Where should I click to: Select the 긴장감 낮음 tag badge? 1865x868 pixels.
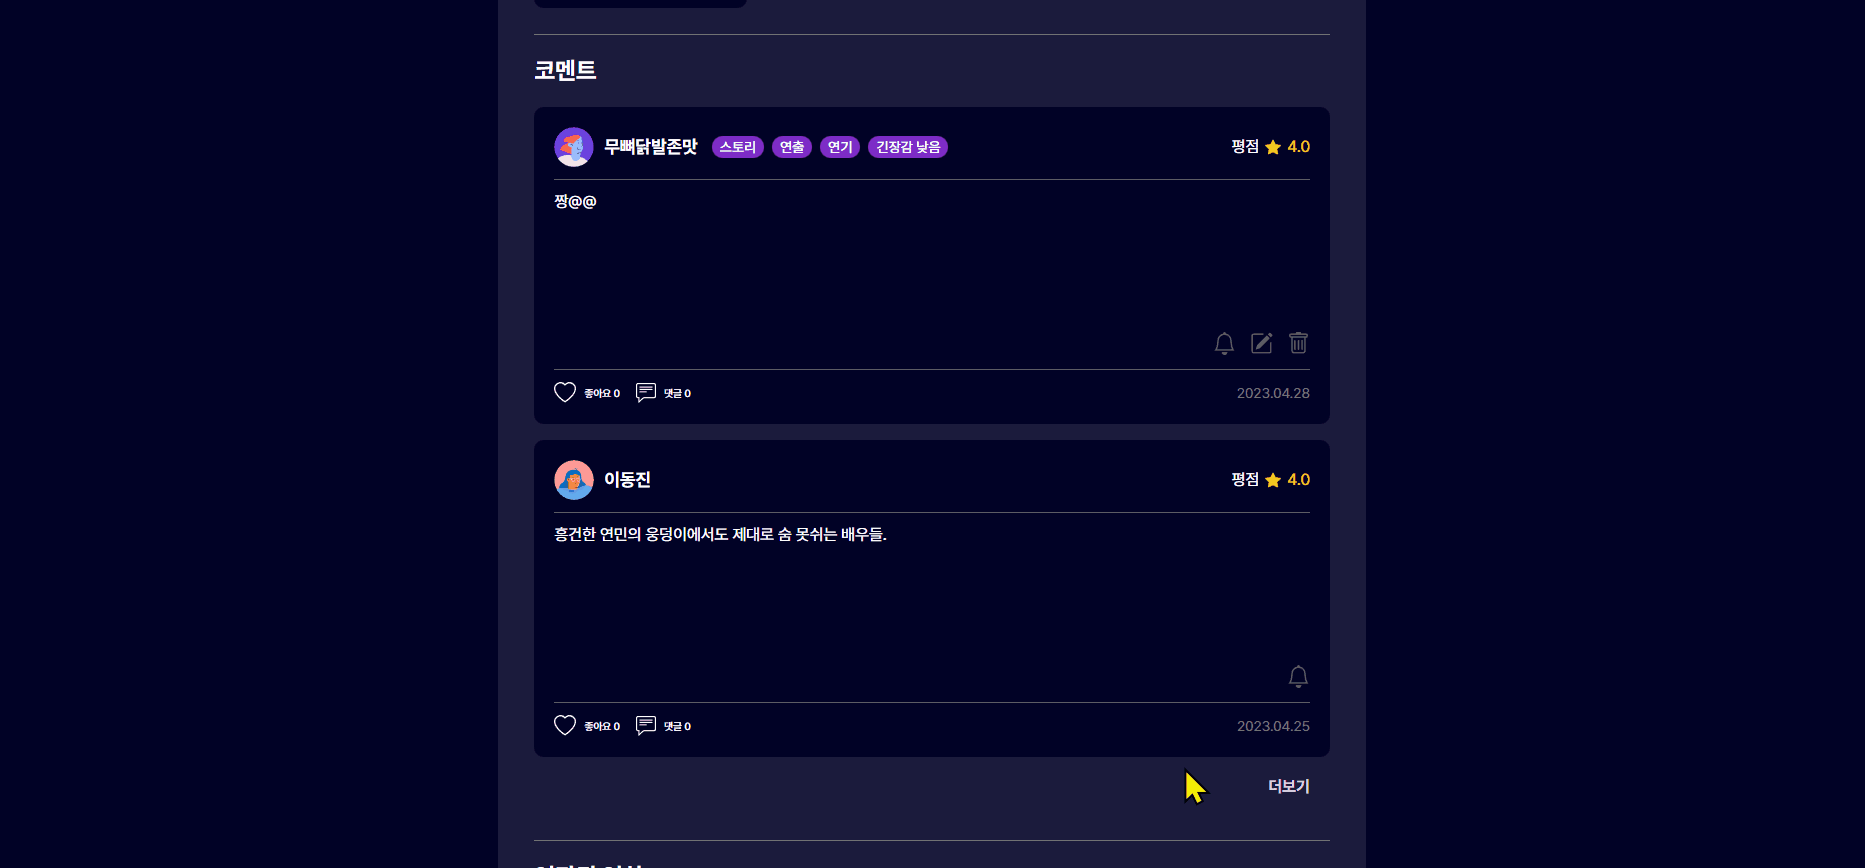coord(908,147)
